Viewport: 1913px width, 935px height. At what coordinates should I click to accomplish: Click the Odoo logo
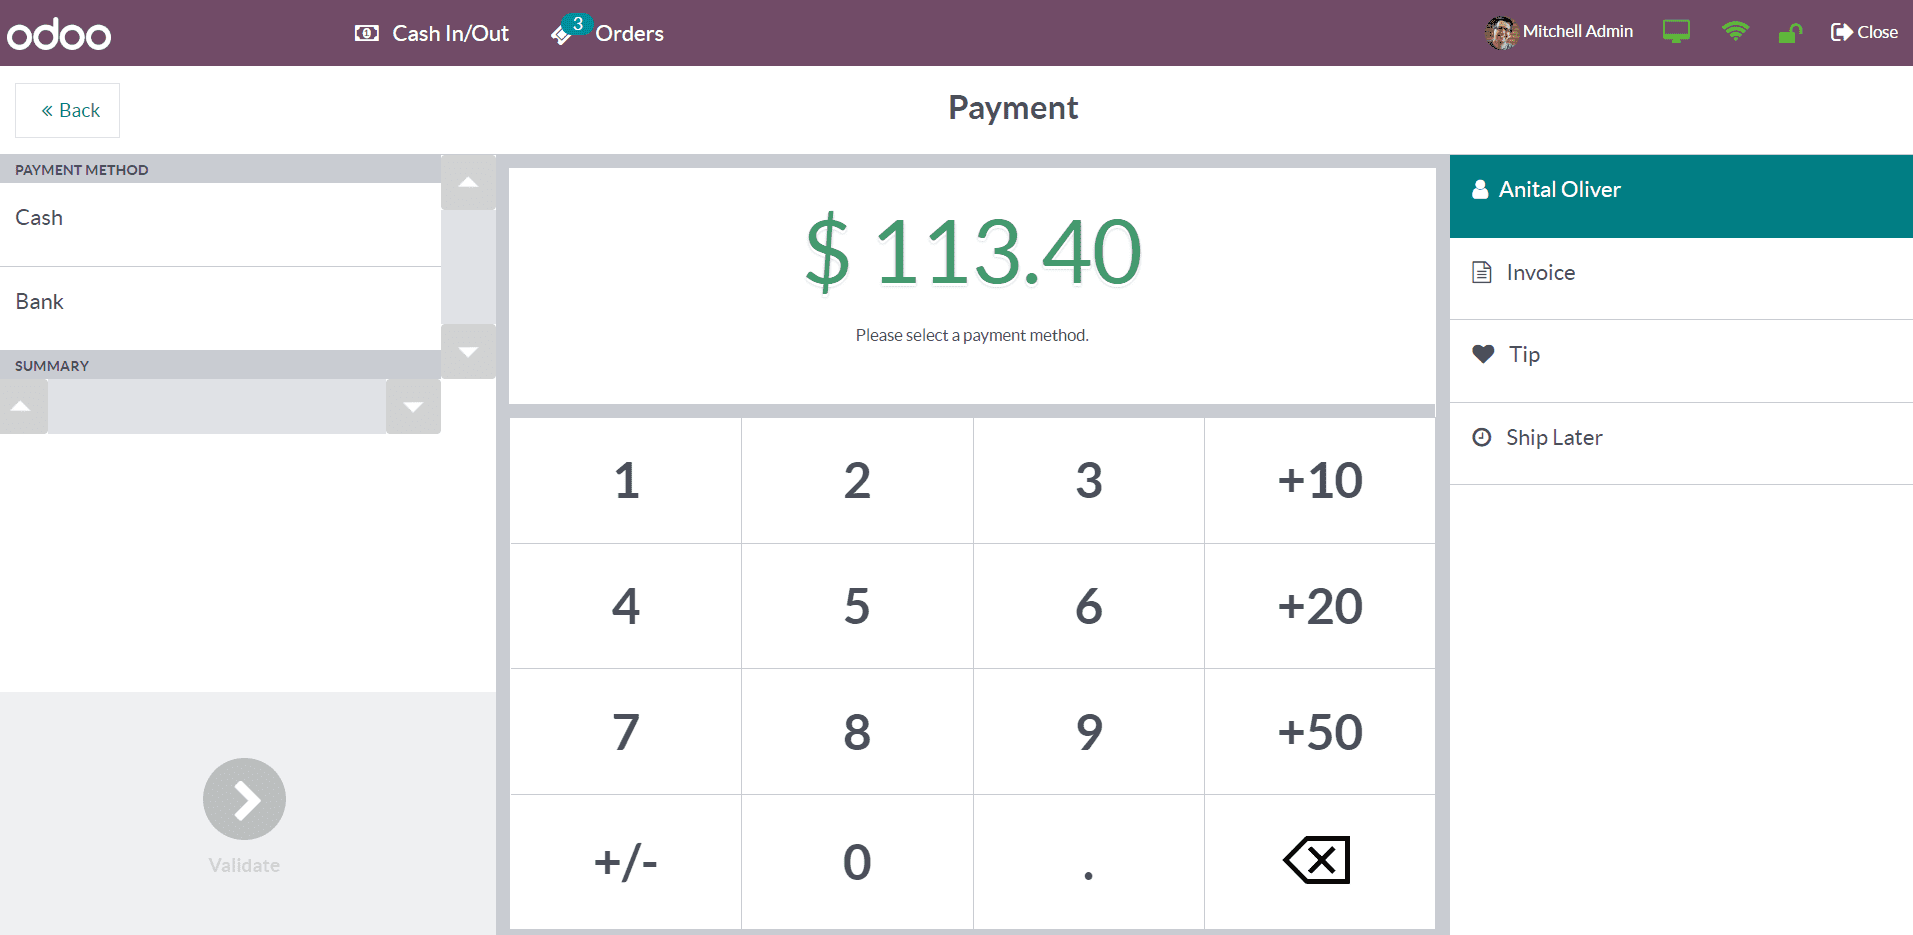tap(59, 34)
